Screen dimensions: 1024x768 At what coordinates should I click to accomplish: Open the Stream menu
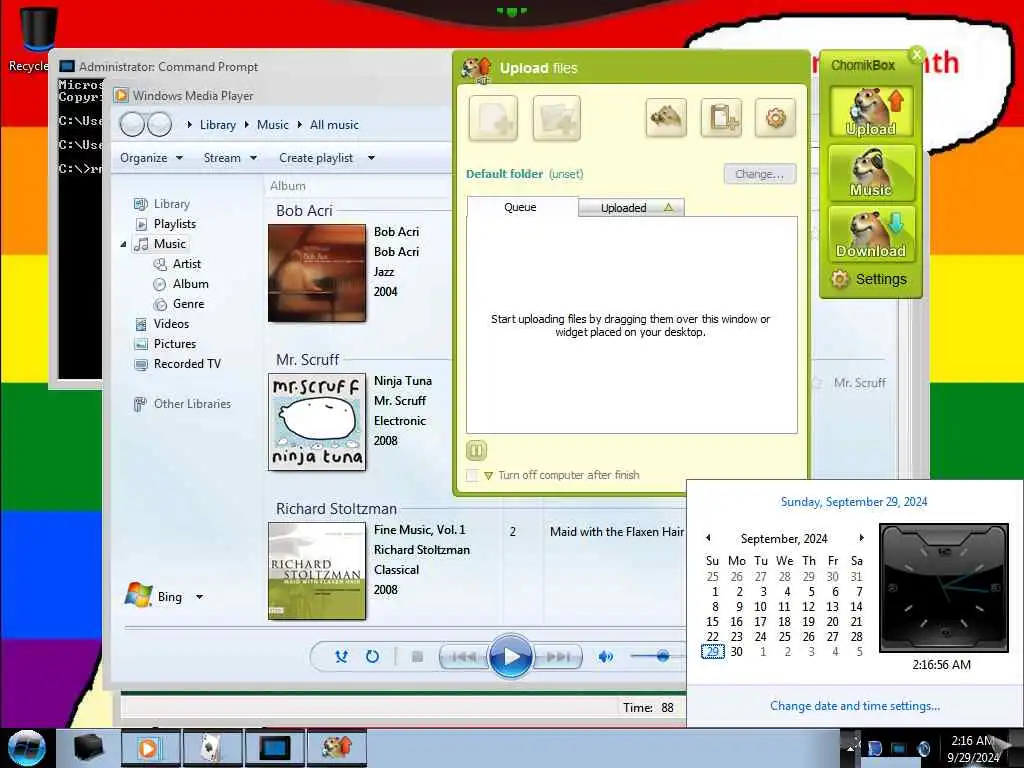coord(230,158)
